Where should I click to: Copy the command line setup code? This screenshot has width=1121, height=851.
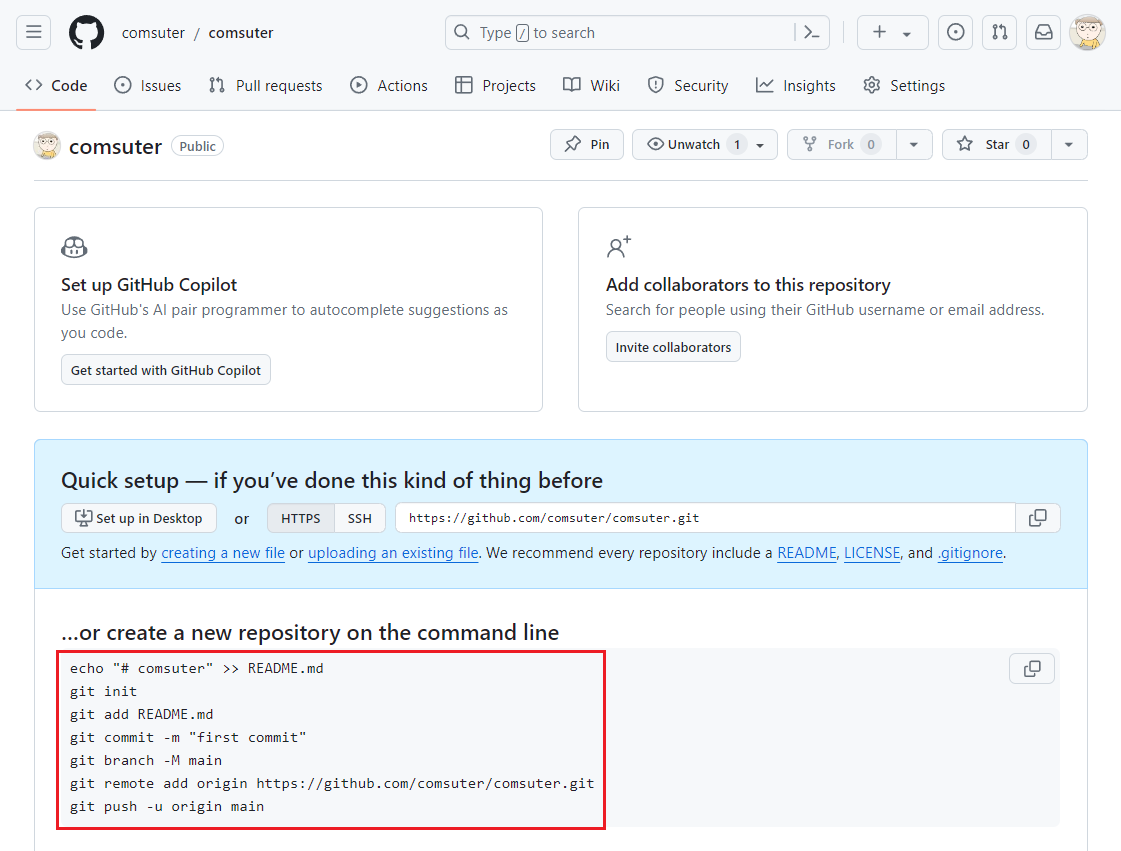point(1032,669)
